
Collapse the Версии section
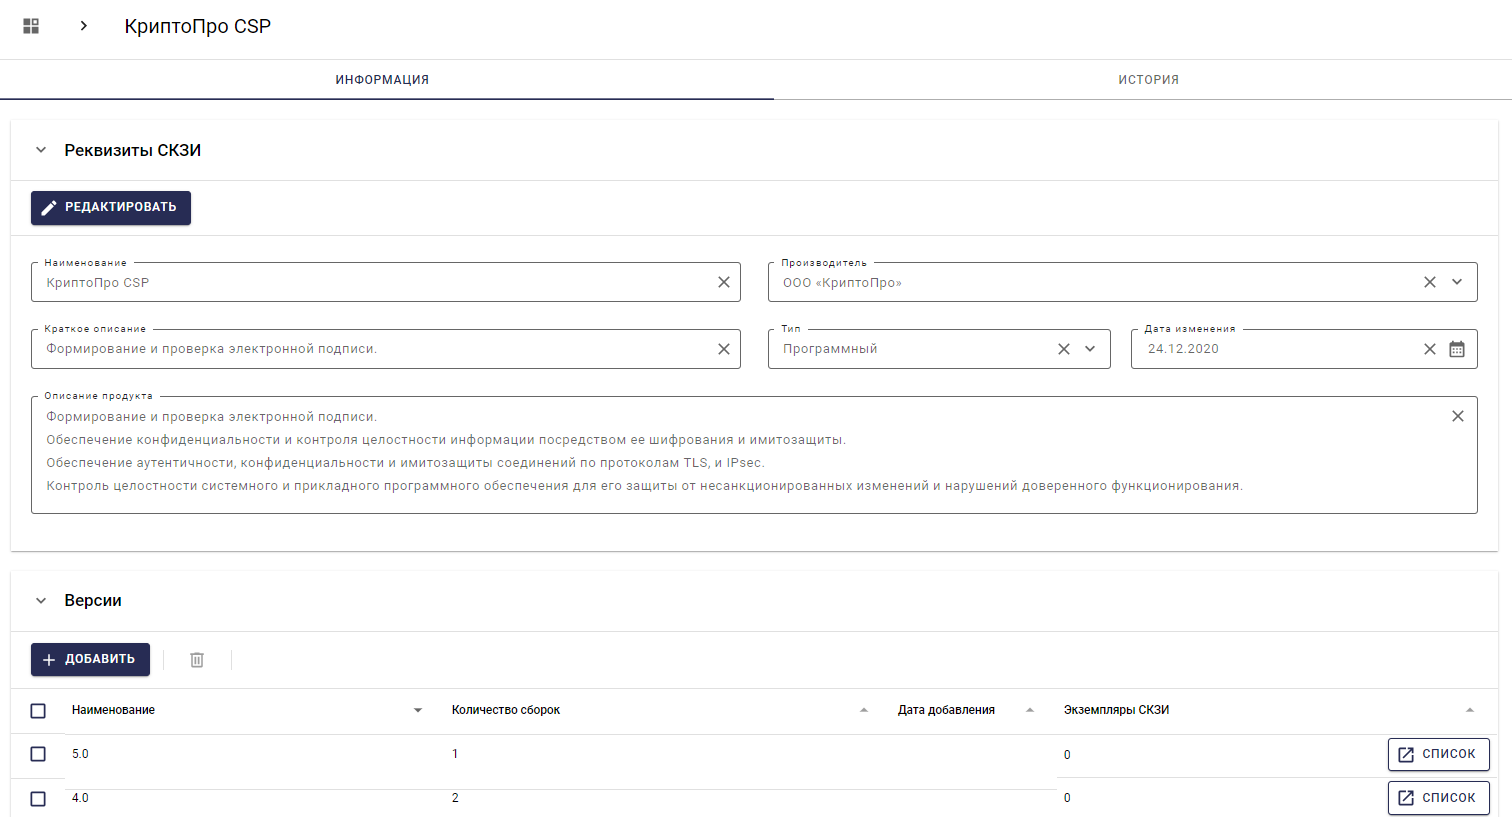41,601
